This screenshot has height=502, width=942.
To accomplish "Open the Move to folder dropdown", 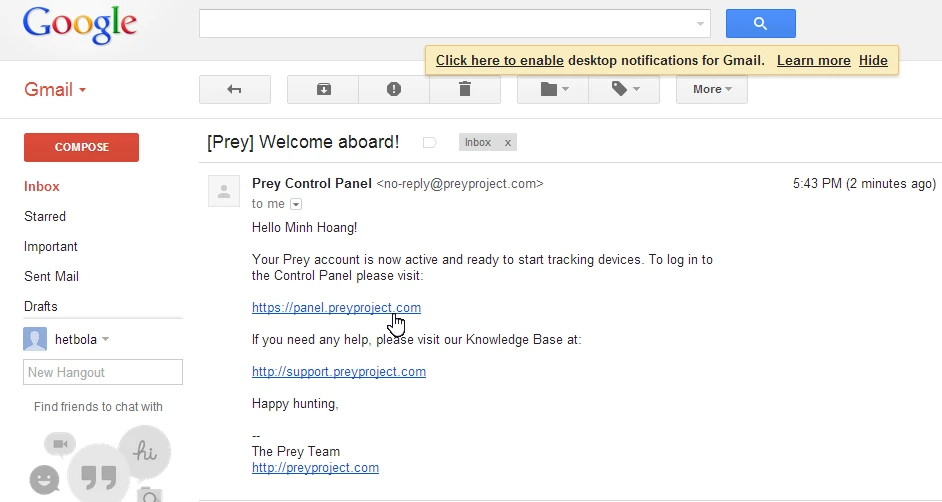I will pyautogui.click(x=553, y=89).
